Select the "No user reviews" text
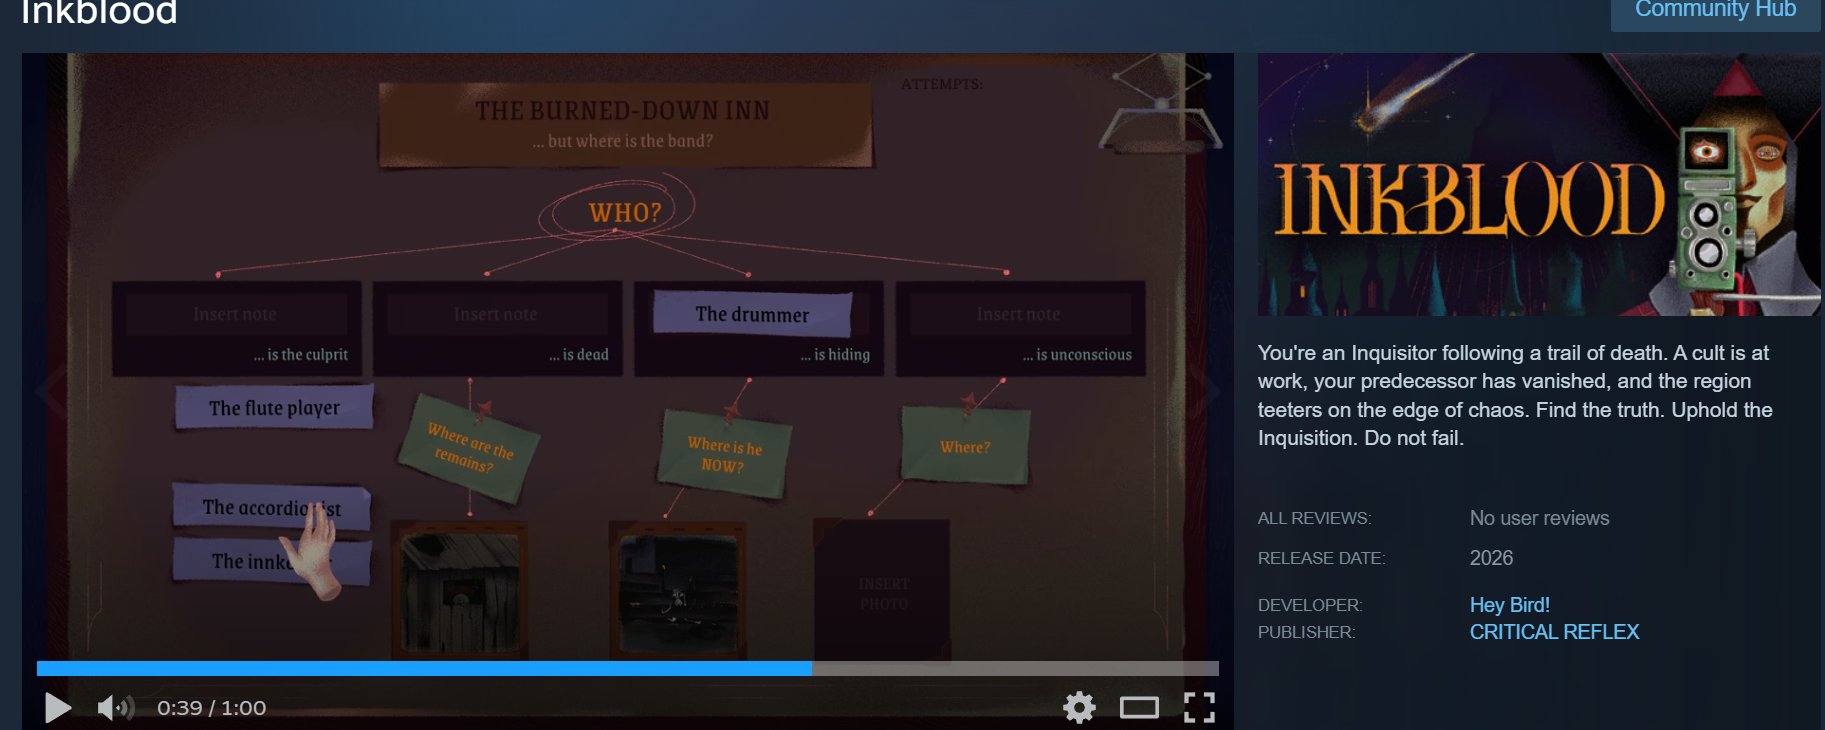The width and height of the screenshot is (1825, 730). pyautogui.click(x=1539, y=518)
